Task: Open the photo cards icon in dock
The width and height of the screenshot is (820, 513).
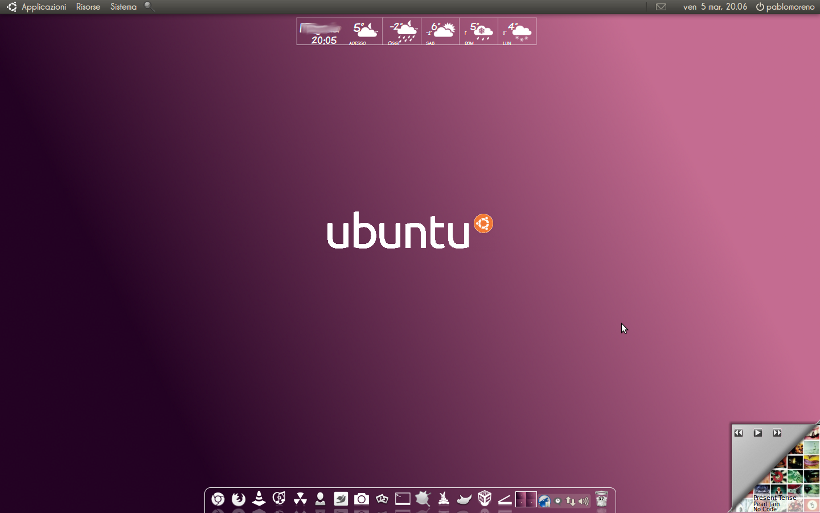Action: (382, 499)
